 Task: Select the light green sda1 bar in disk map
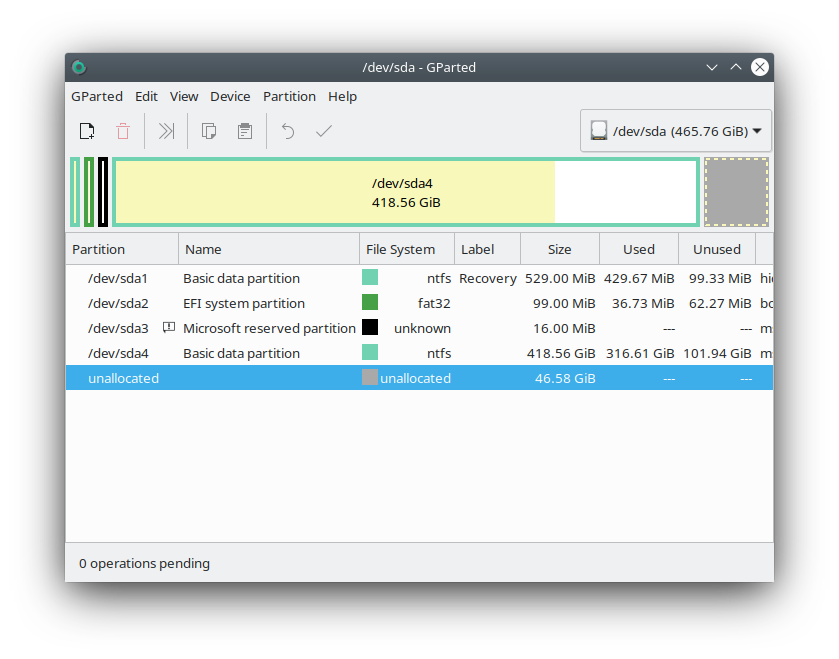coord(75,192)
